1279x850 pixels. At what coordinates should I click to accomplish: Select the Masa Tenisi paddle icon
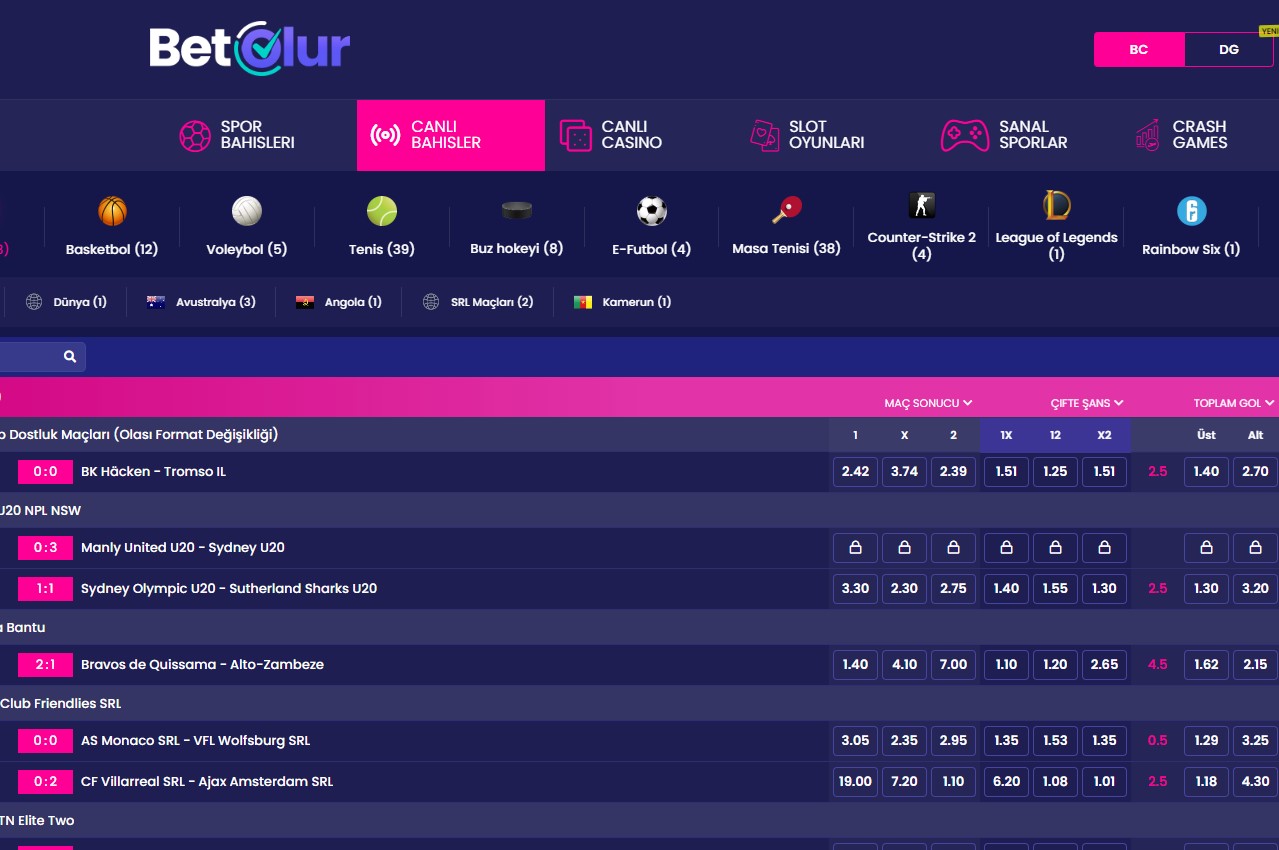(x=787, y=211)
